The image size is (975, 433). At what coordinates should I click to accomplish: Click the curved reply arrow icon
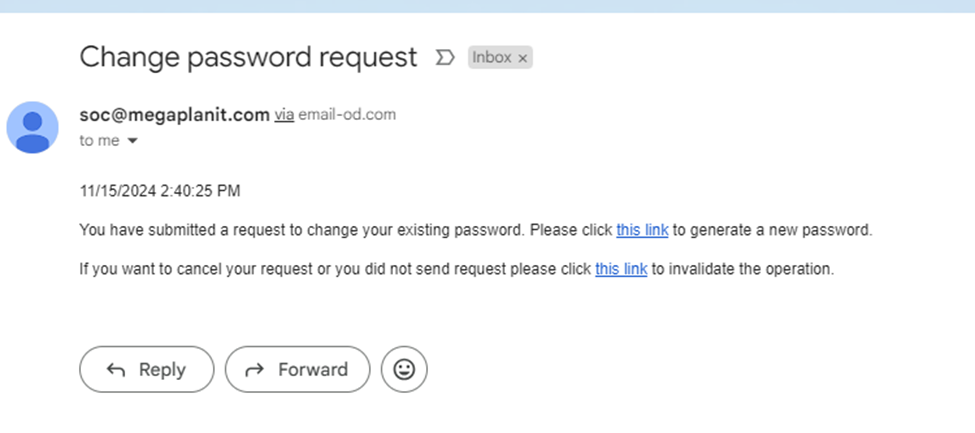pos(116,370)
